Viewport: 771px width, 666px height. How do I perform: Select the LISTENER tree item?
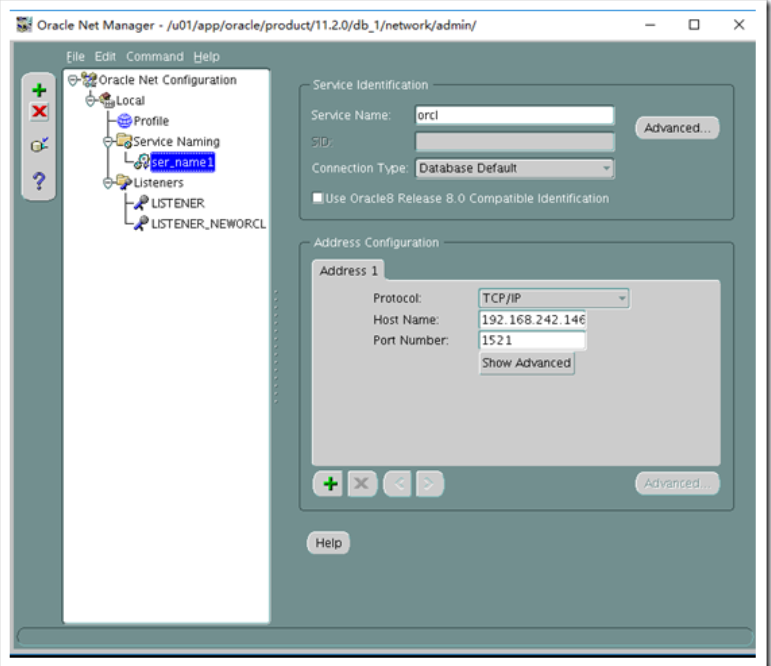coord(178,203)
